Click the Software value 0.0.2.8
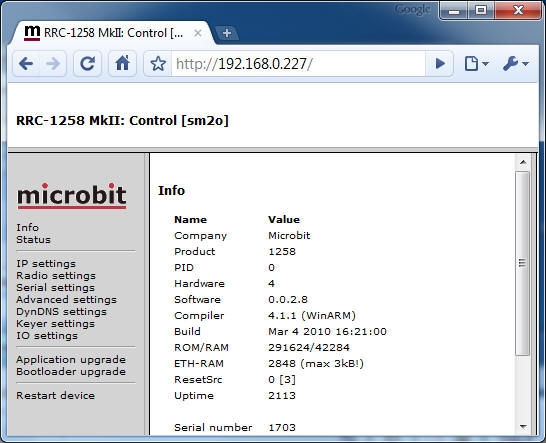This screenshot has width=546, height=443. [x=288, y=300]
